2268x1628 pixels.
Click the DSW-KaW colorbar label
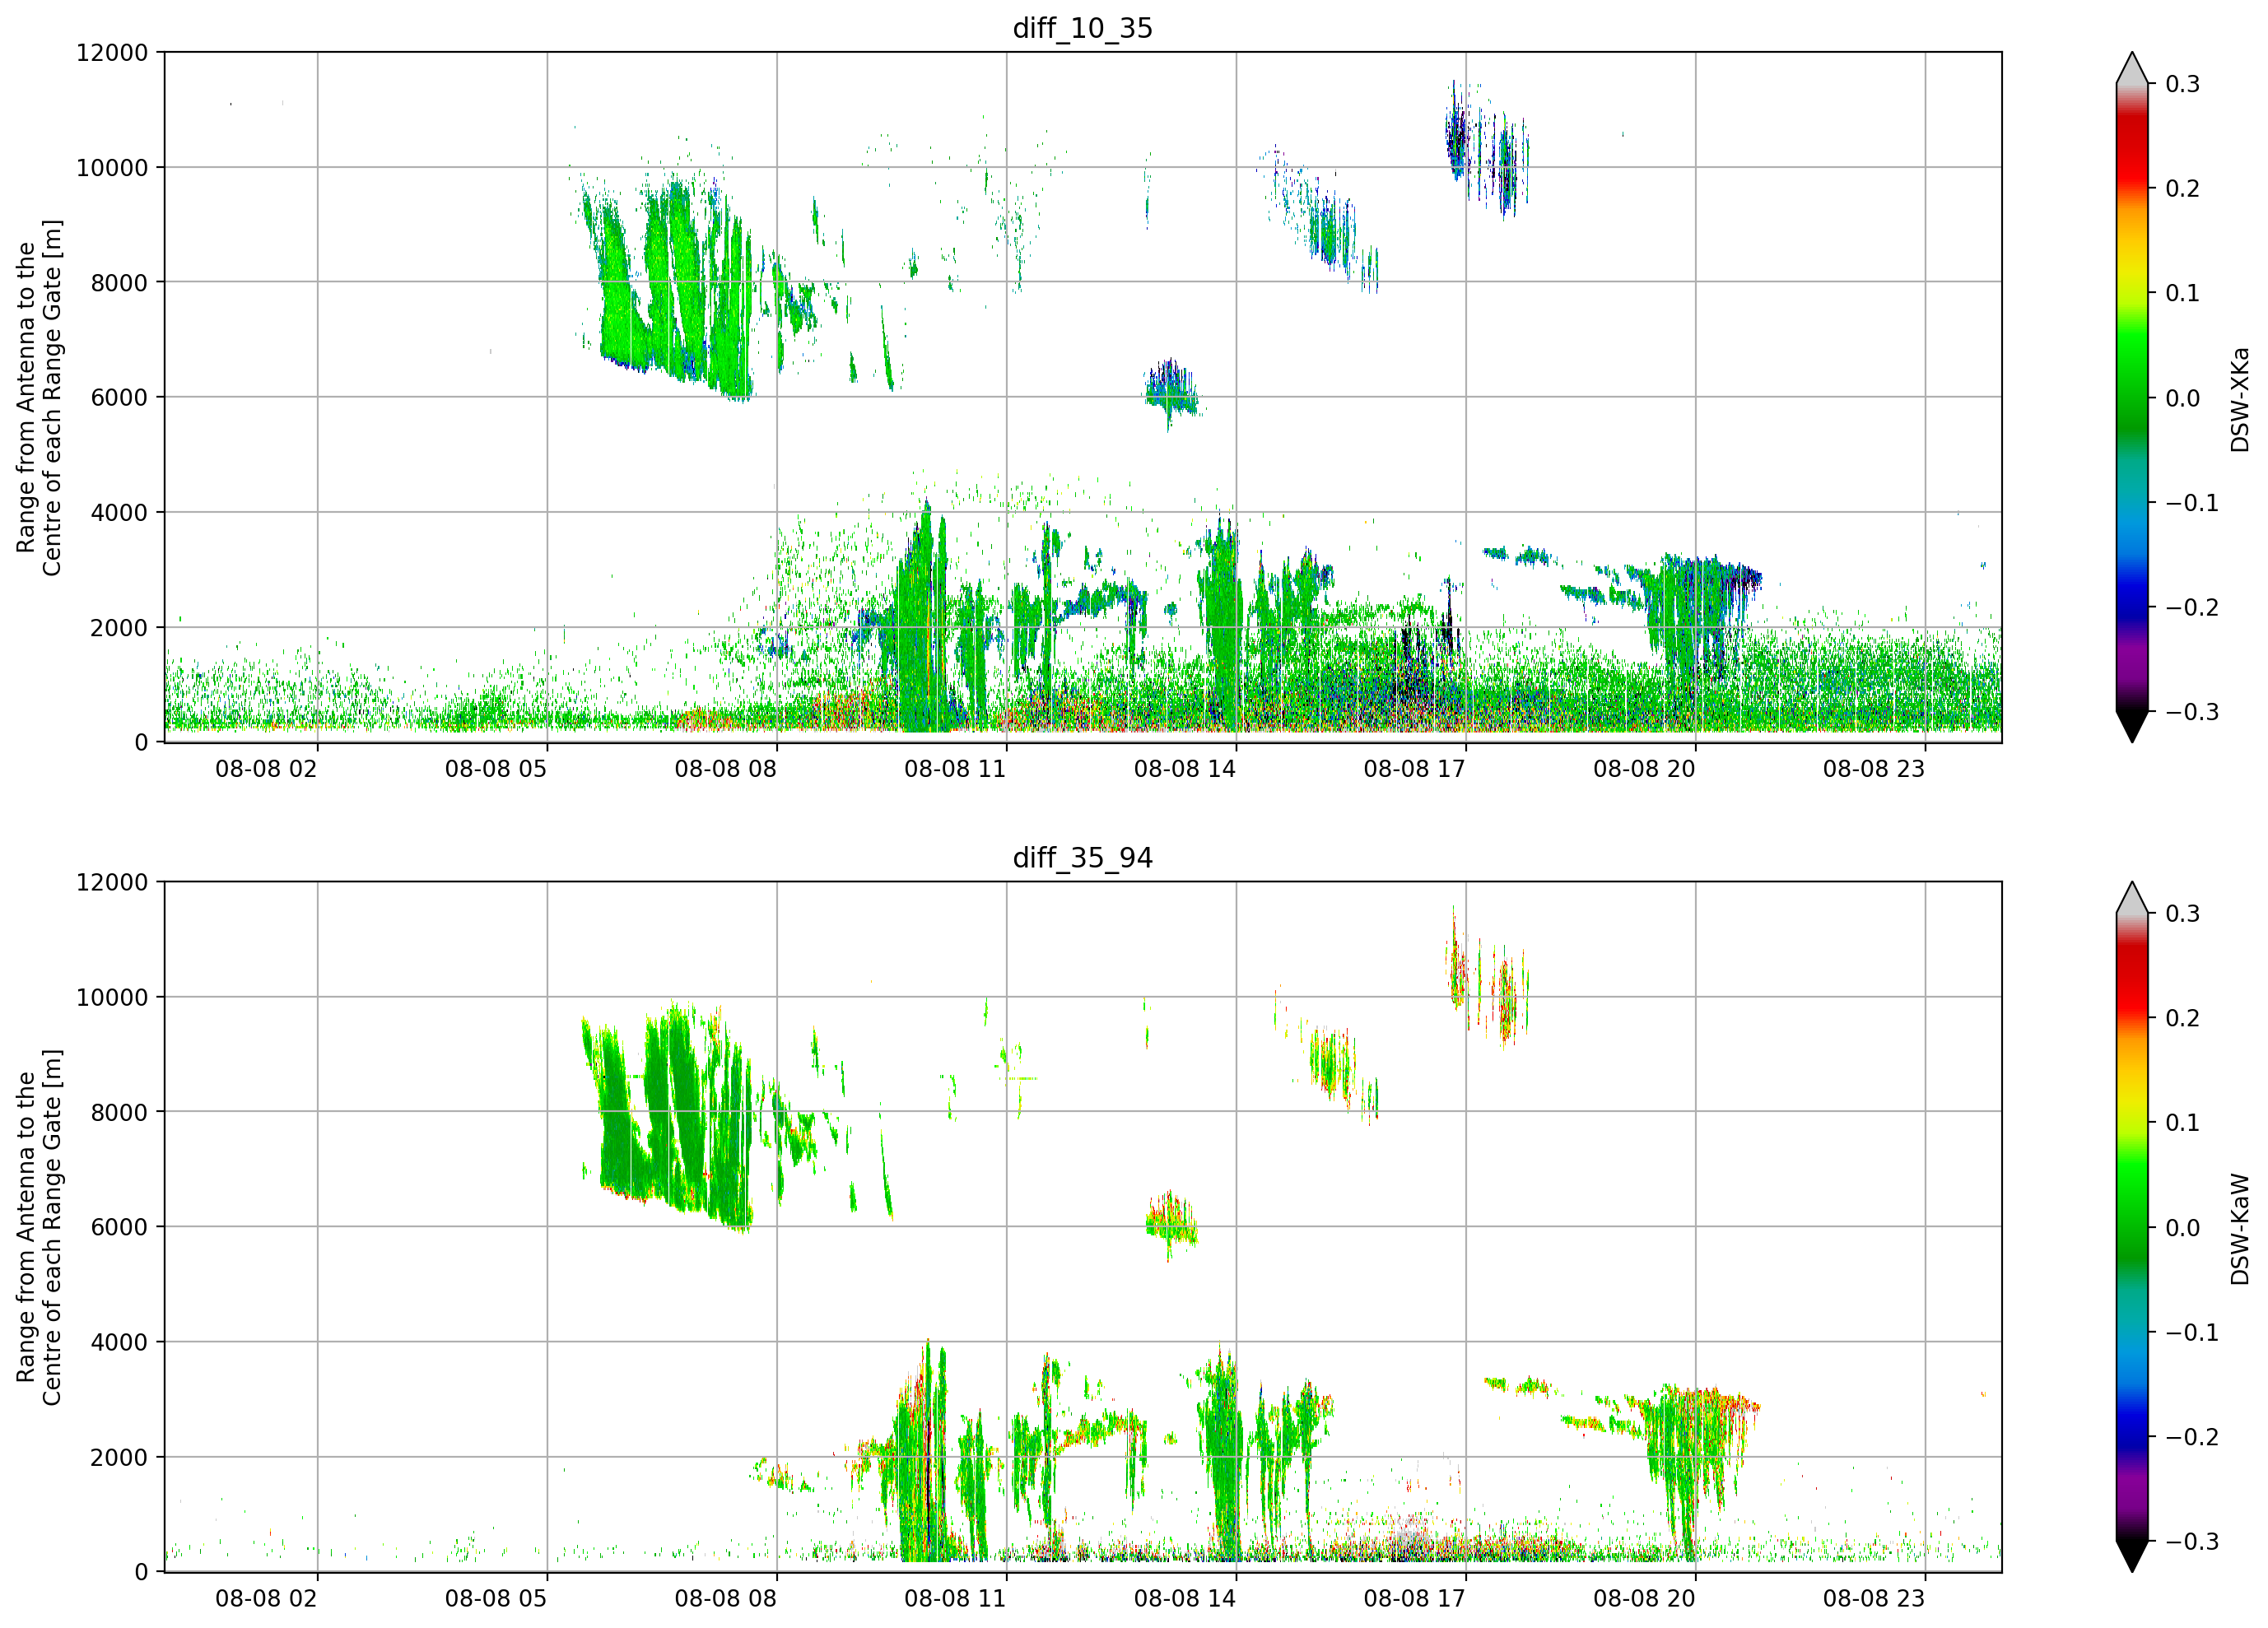(2240, 1229)
